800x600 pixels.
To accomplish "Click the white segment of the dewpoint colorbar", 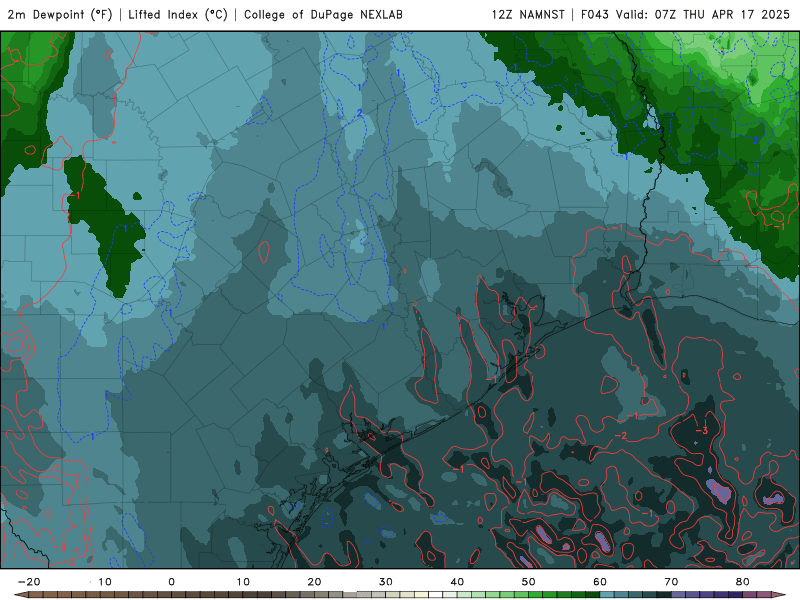I will coord(436,595).
